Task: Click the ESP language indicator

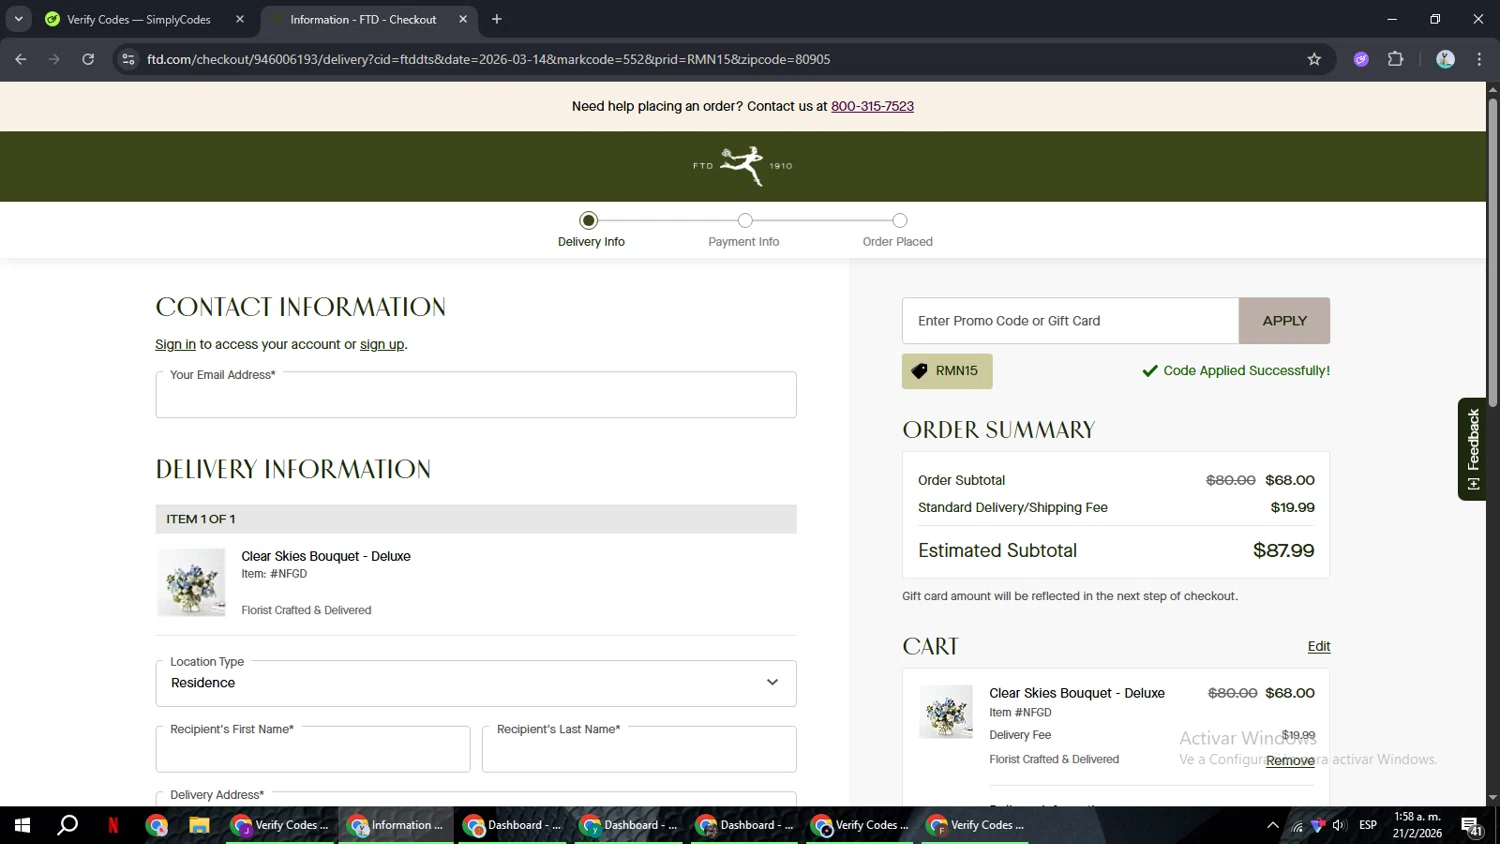Action: [x=1368, y=825]
